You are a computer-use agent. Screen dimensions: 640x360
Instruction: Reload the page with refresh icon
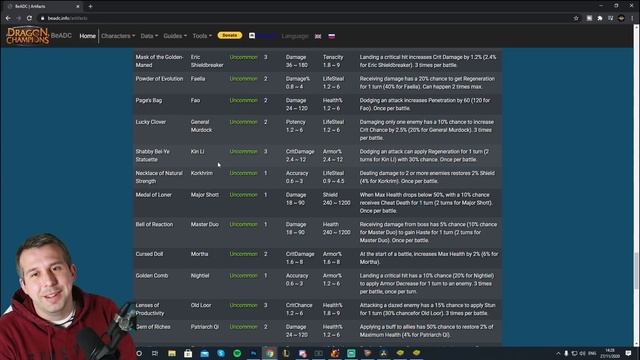tap(29, 18)
